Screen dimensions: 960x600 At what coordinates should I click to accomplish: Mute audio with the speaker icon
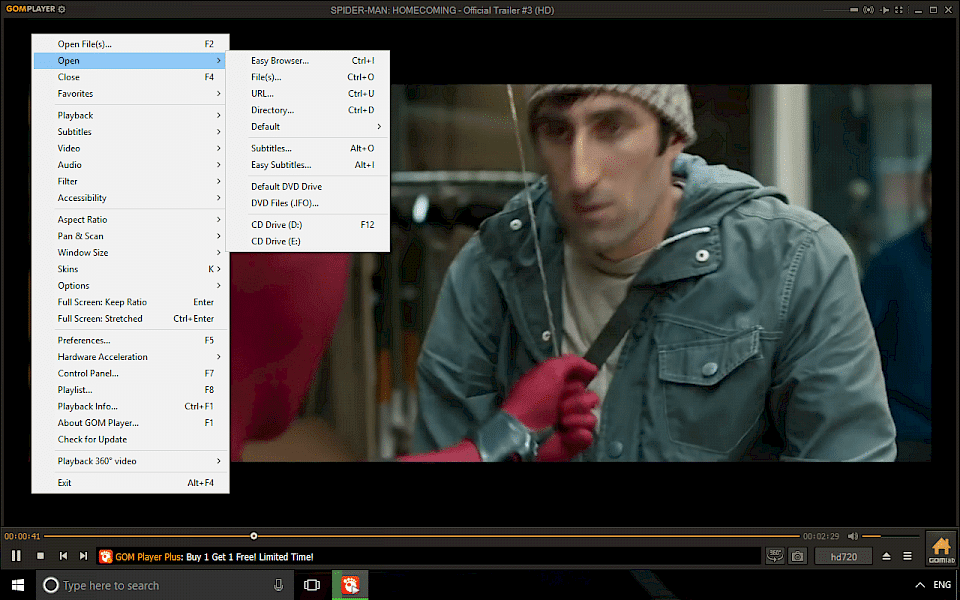coord(852,536)
